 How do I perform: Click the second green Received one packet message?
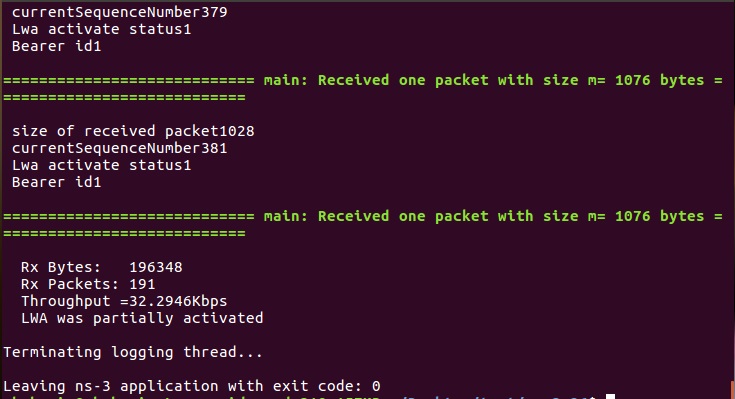(x=362, y=216)
